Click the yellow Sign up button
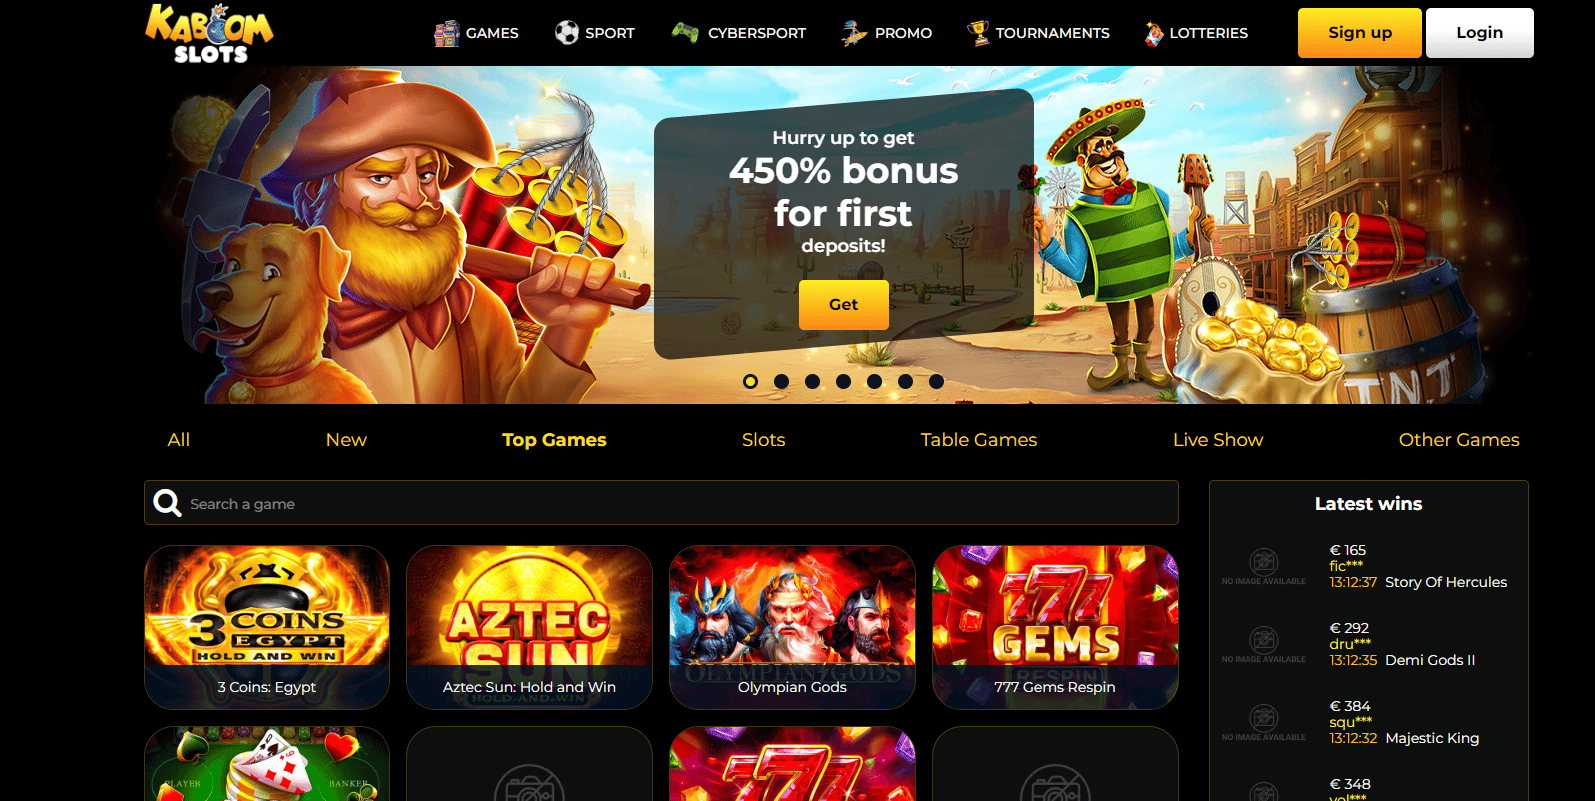The width and height of the screenshot is (1595, 801). (1360, 33)
